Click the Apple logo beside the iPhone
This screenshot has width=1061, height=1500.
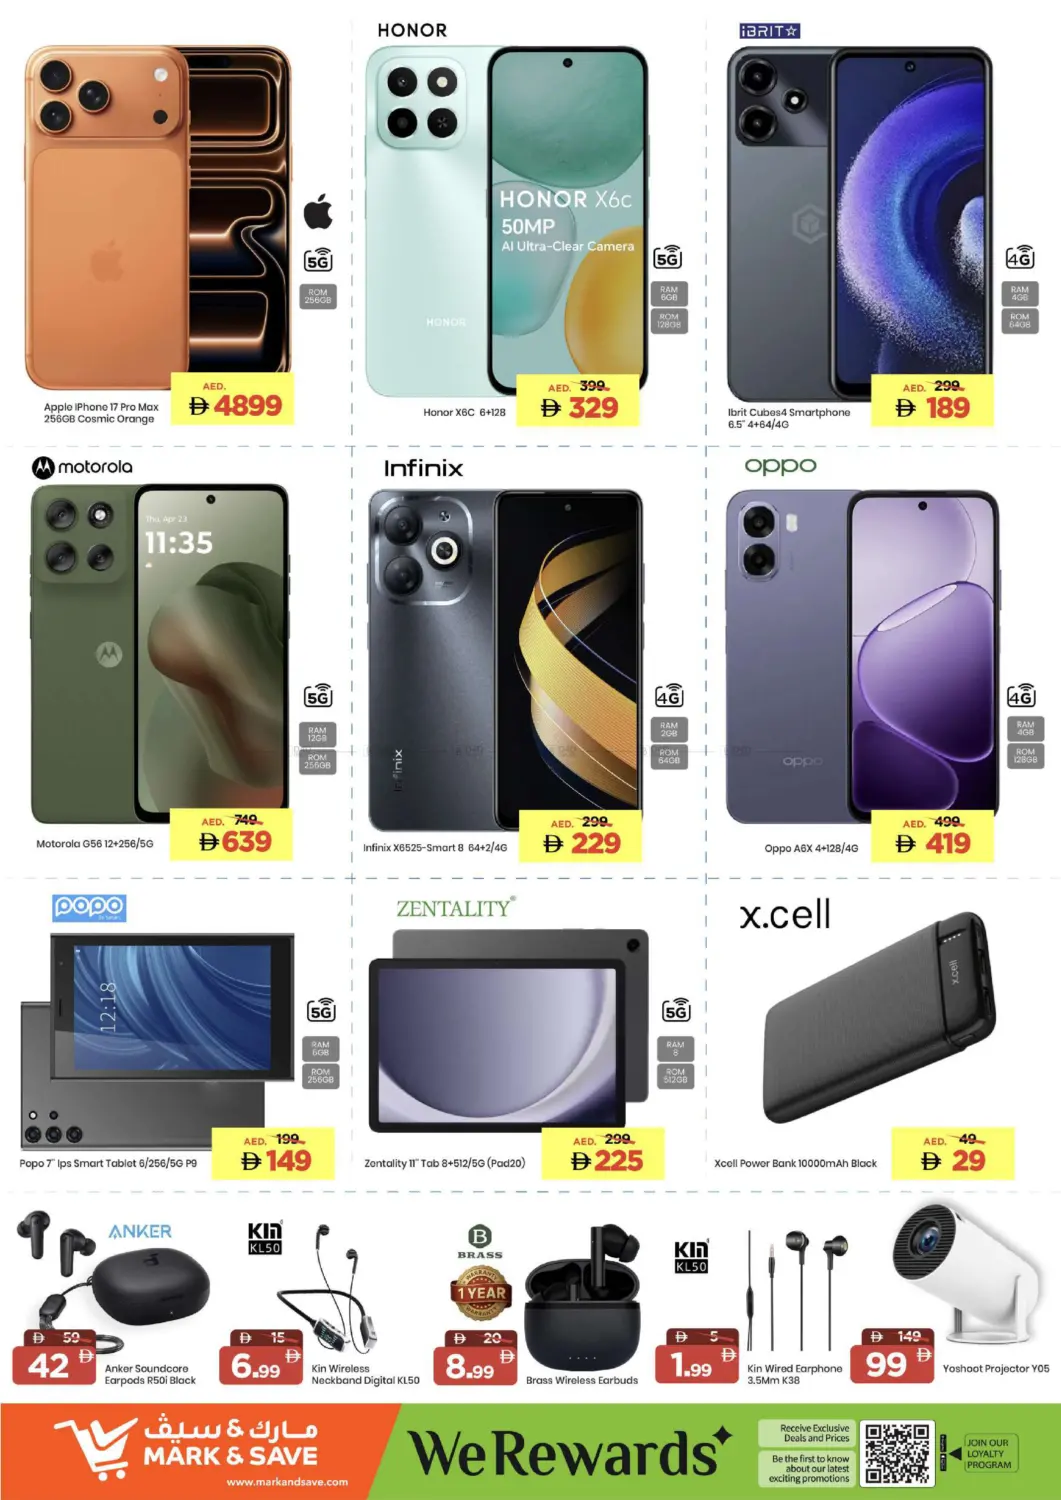click(x=318, y=211)
